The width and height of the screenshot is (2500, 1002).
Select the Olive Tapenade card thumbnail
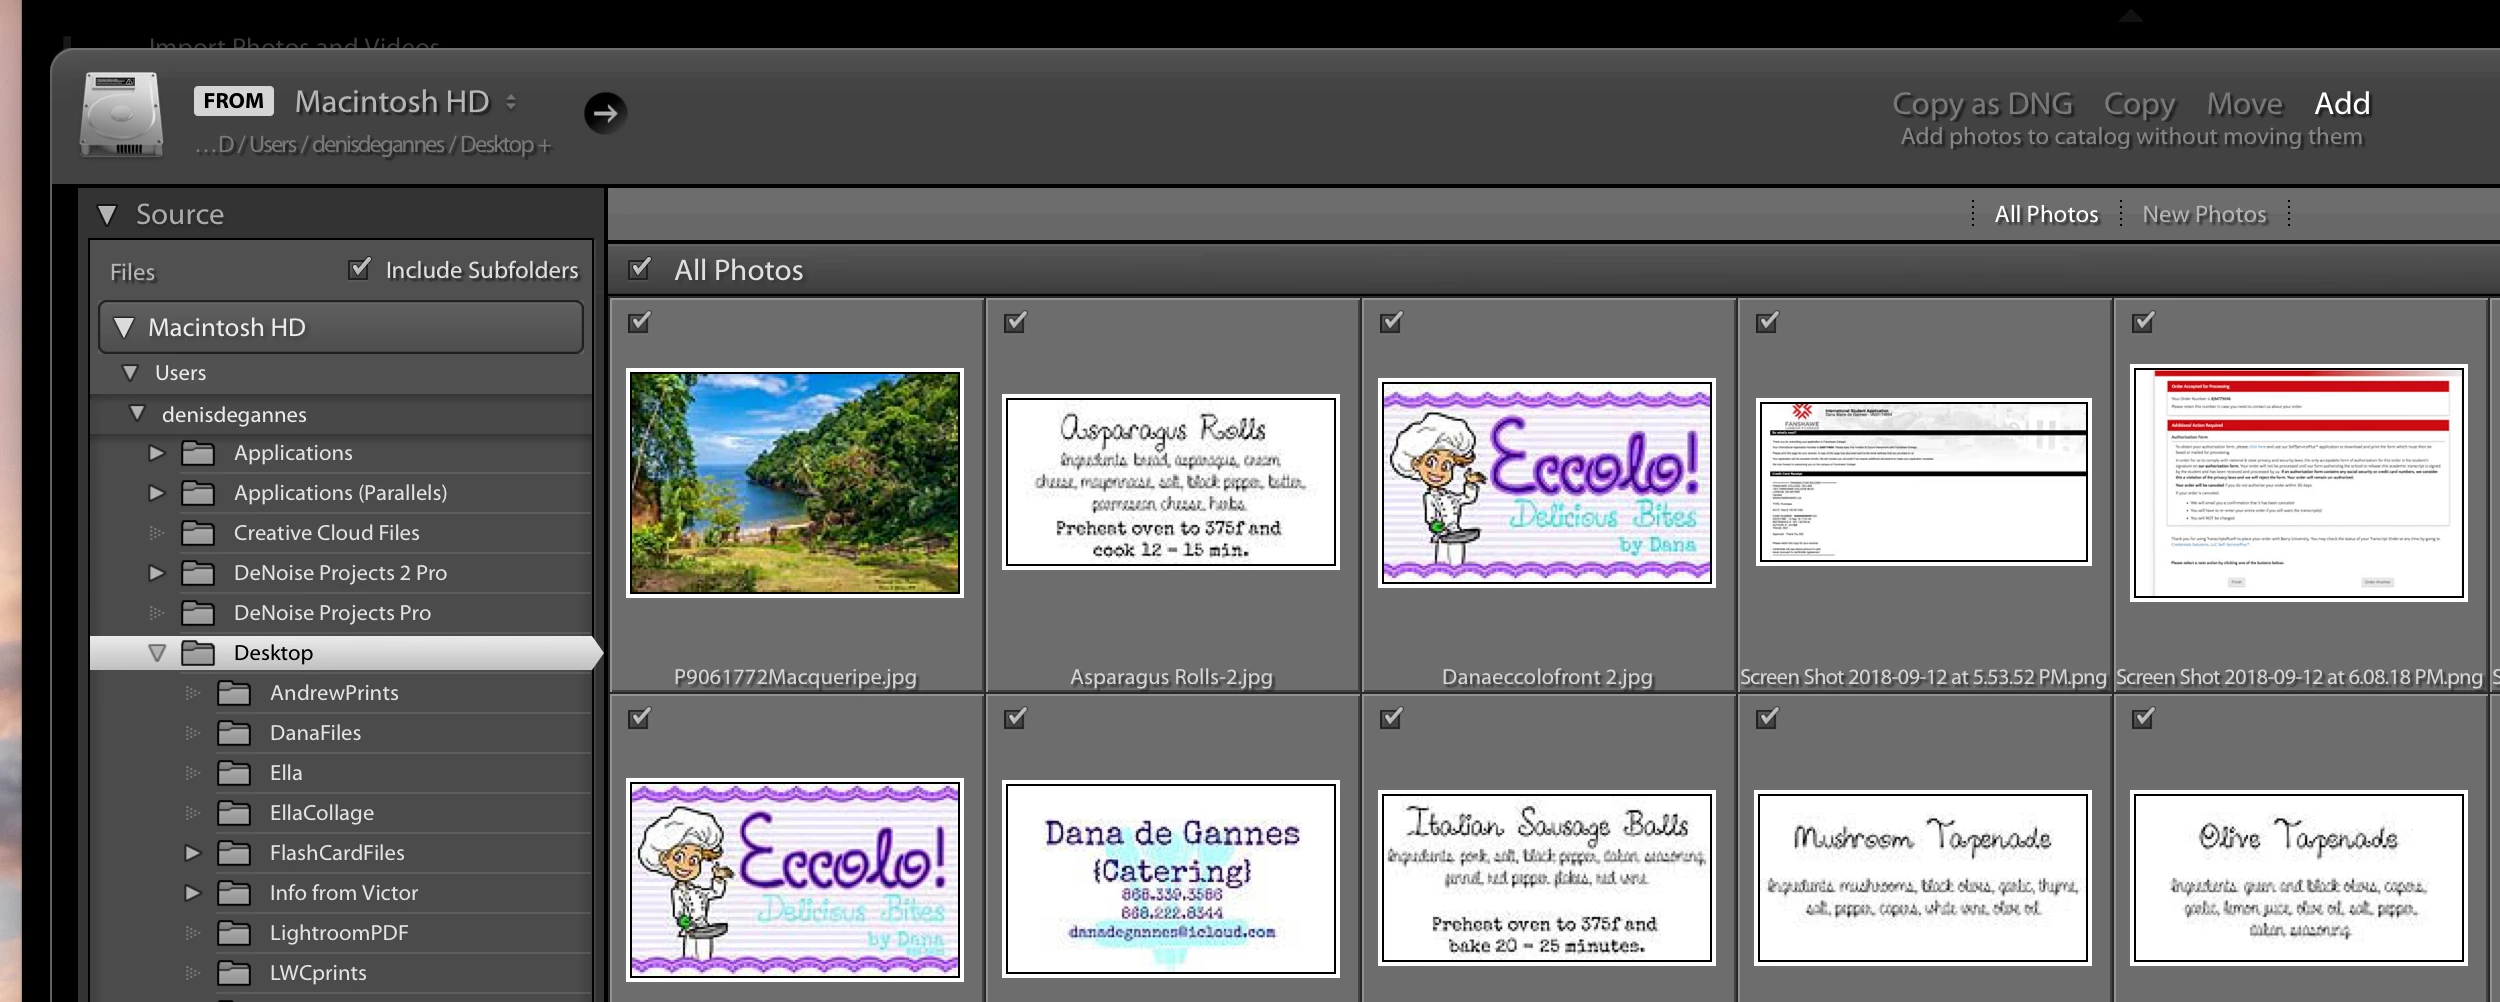pyautogui.click(x=2299, y=878)
